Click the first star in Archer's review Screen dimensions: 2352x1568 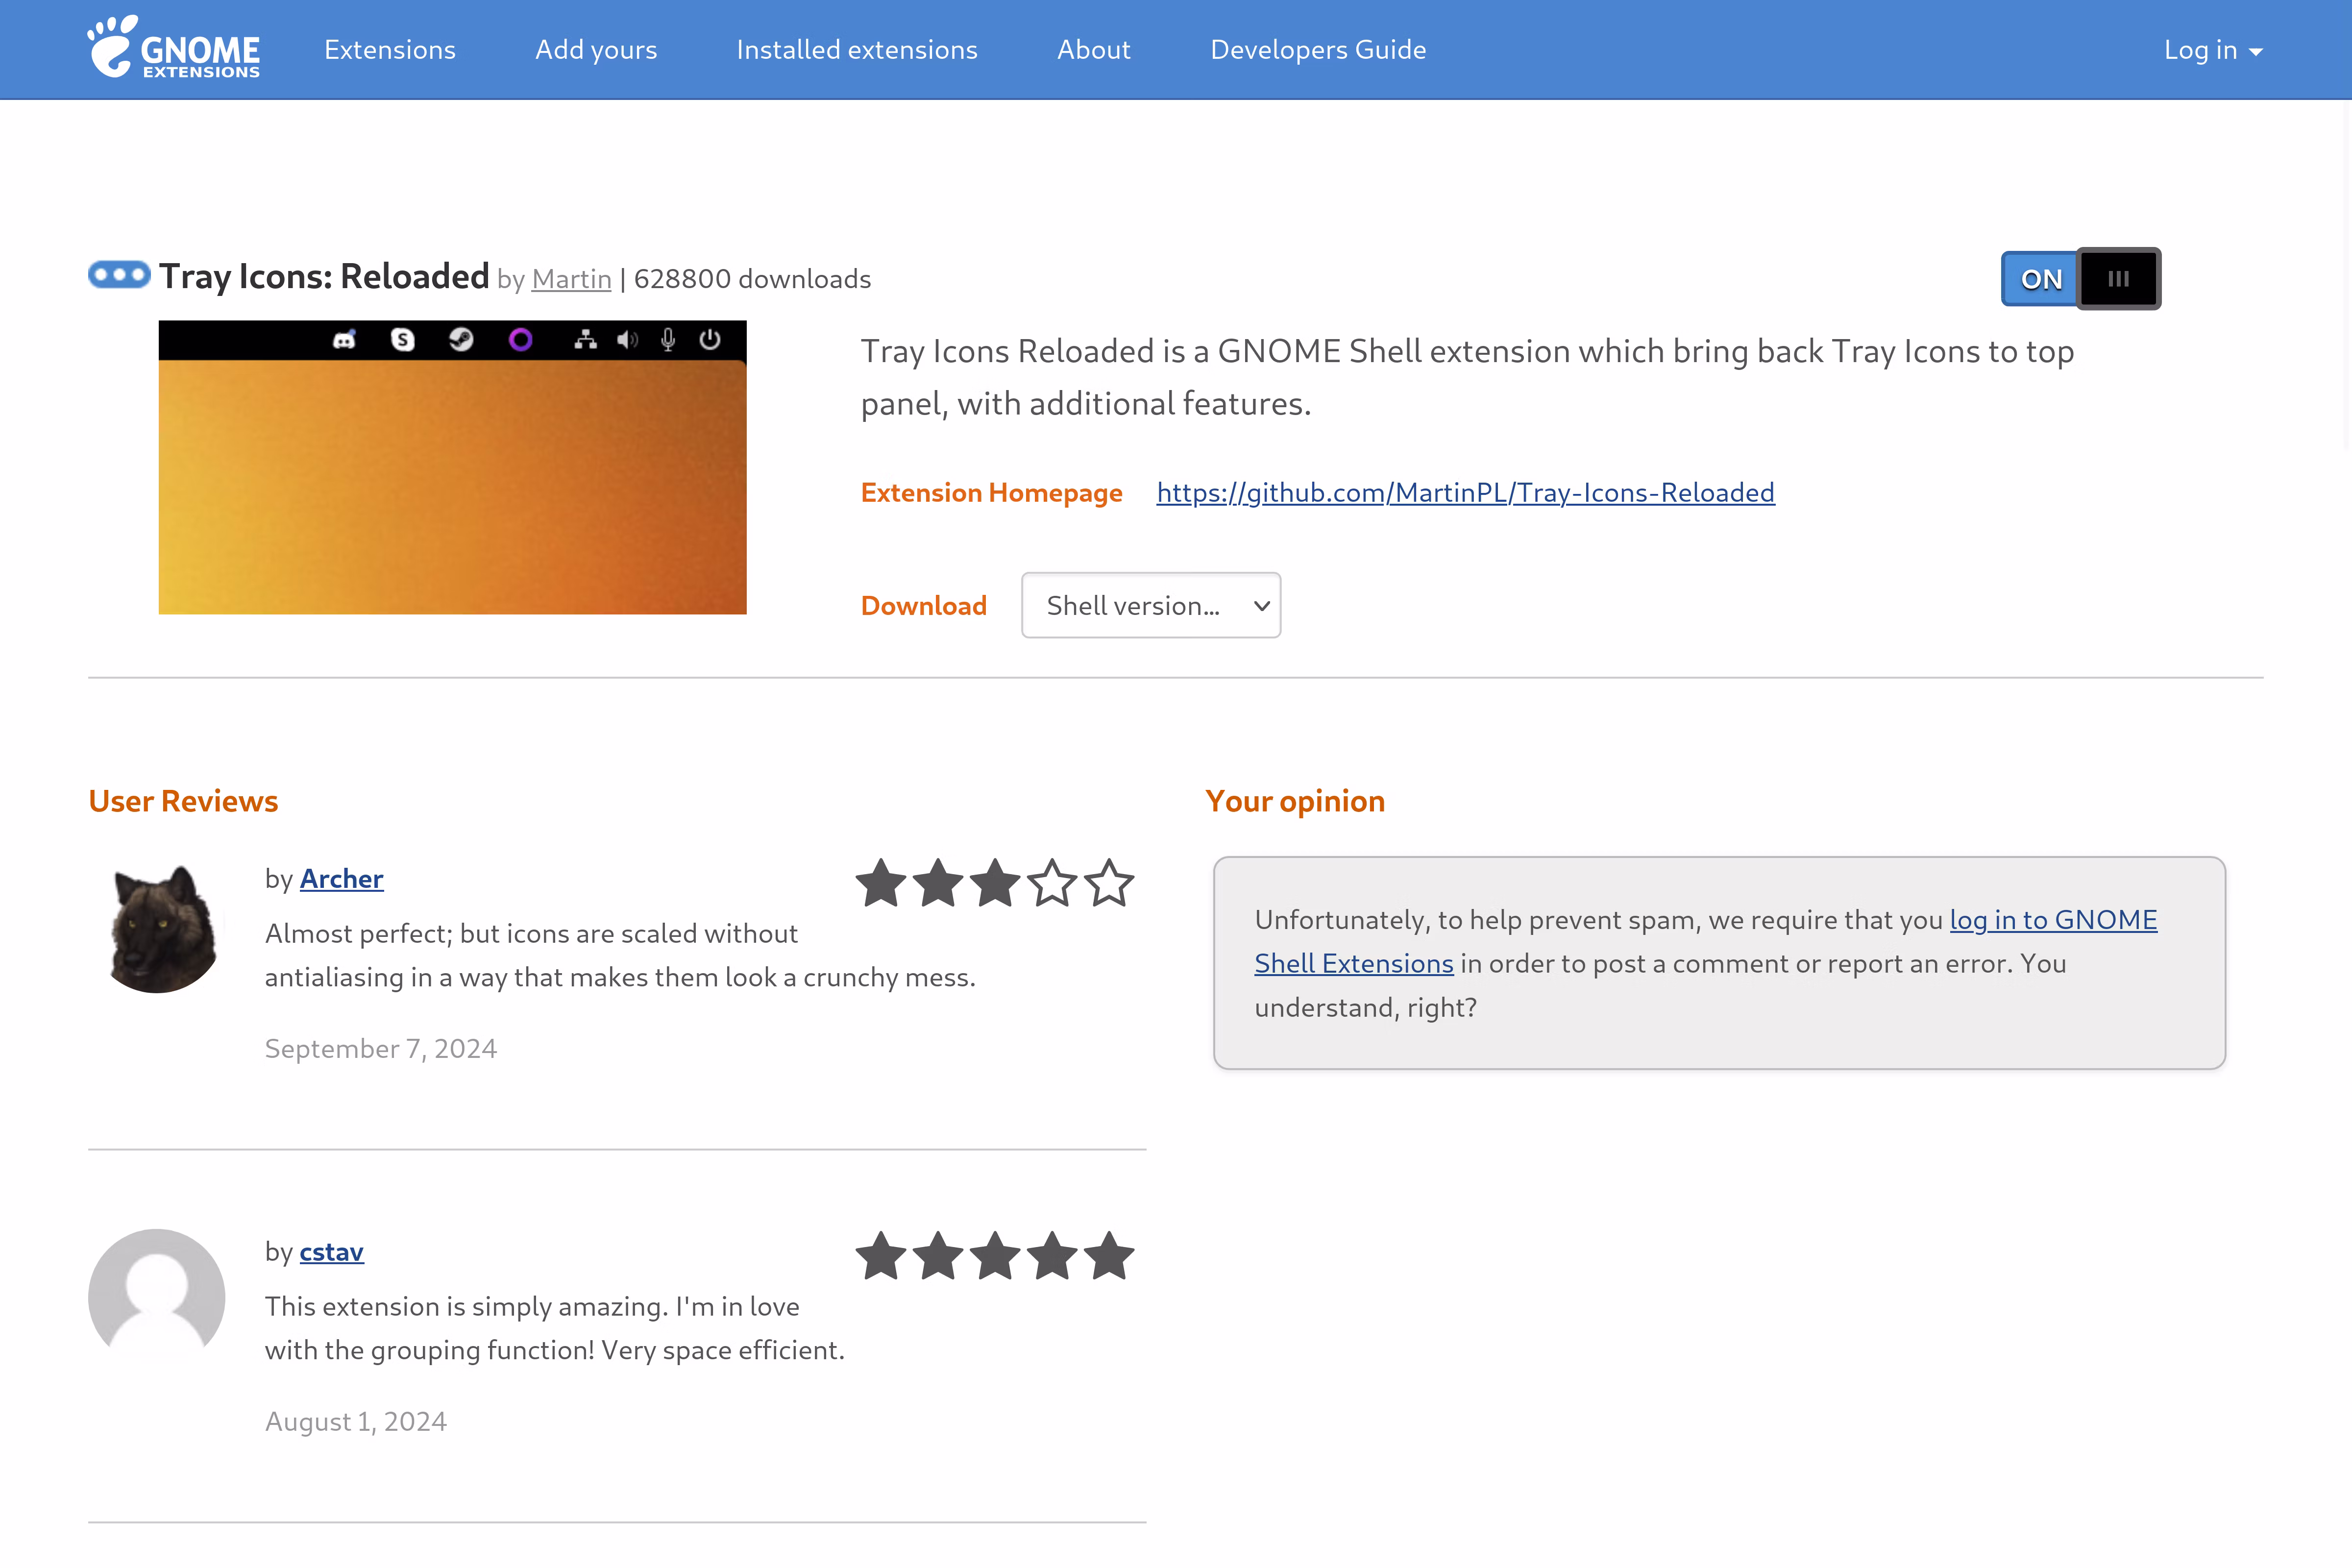click(881, 884)
